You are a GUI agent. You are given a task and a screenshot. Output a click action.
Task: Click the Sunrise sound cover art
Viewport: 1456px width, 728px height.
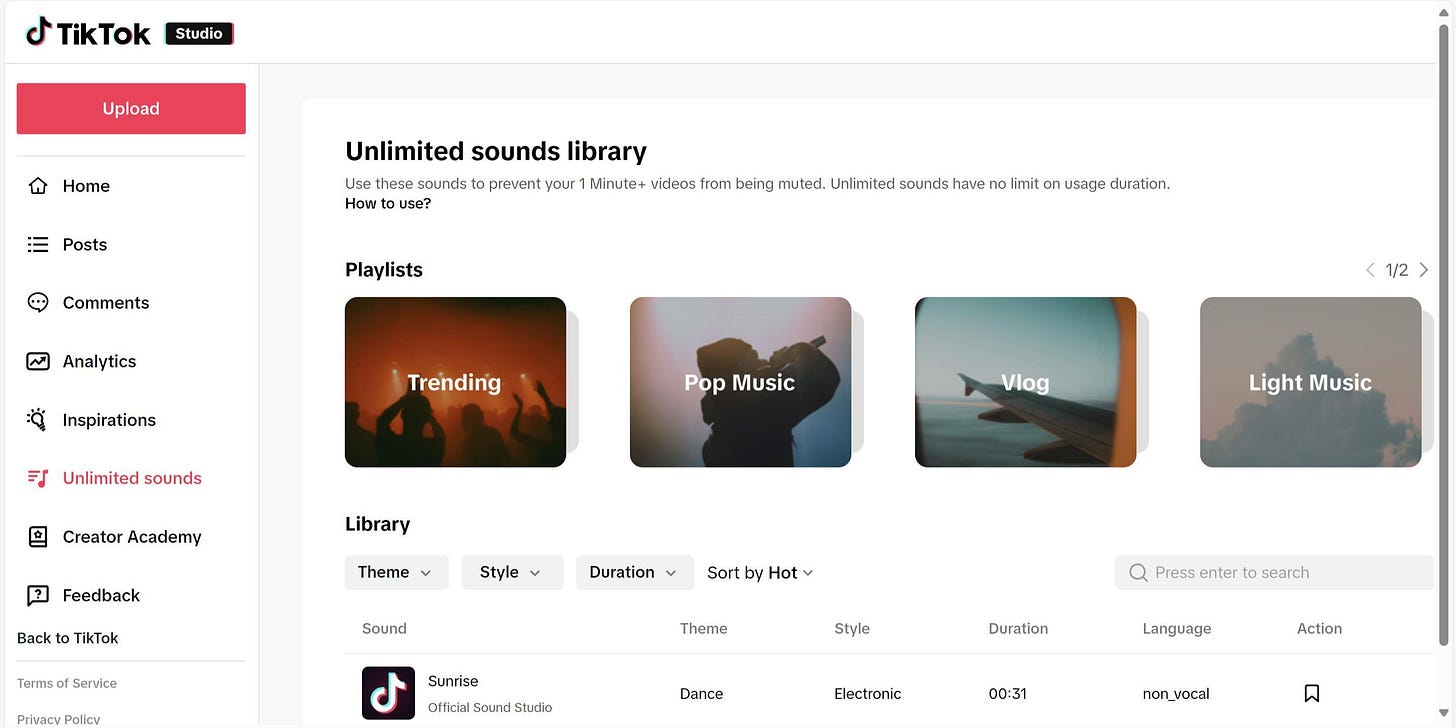[388, 693]
